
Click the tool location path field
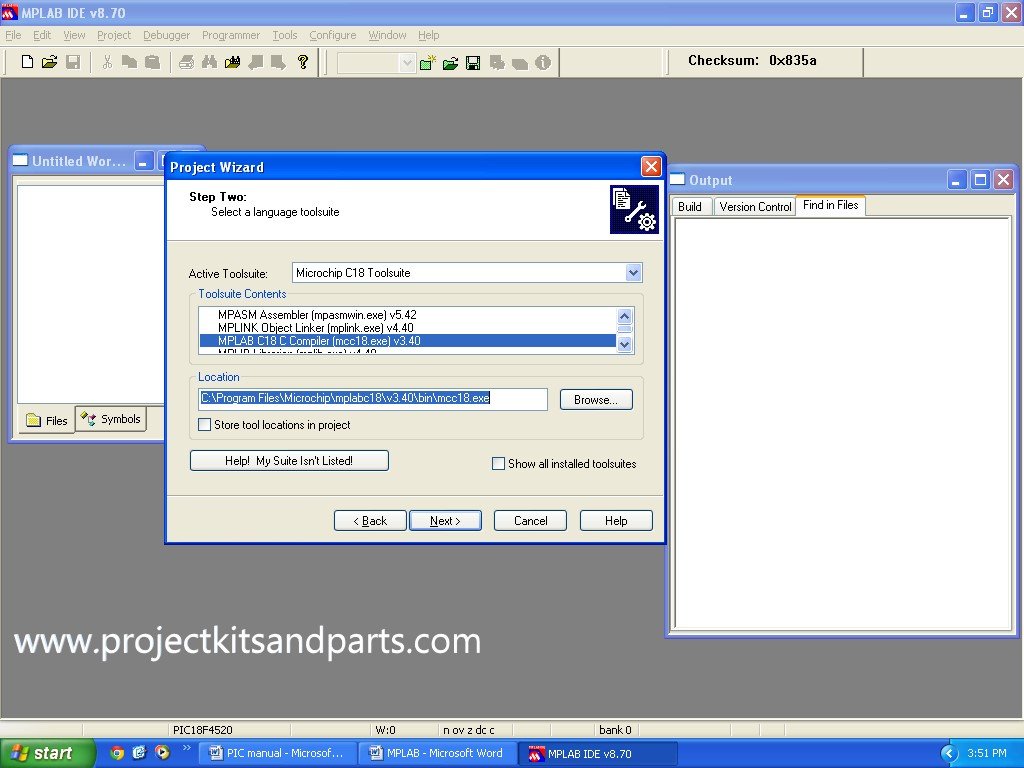click(372, 399)
